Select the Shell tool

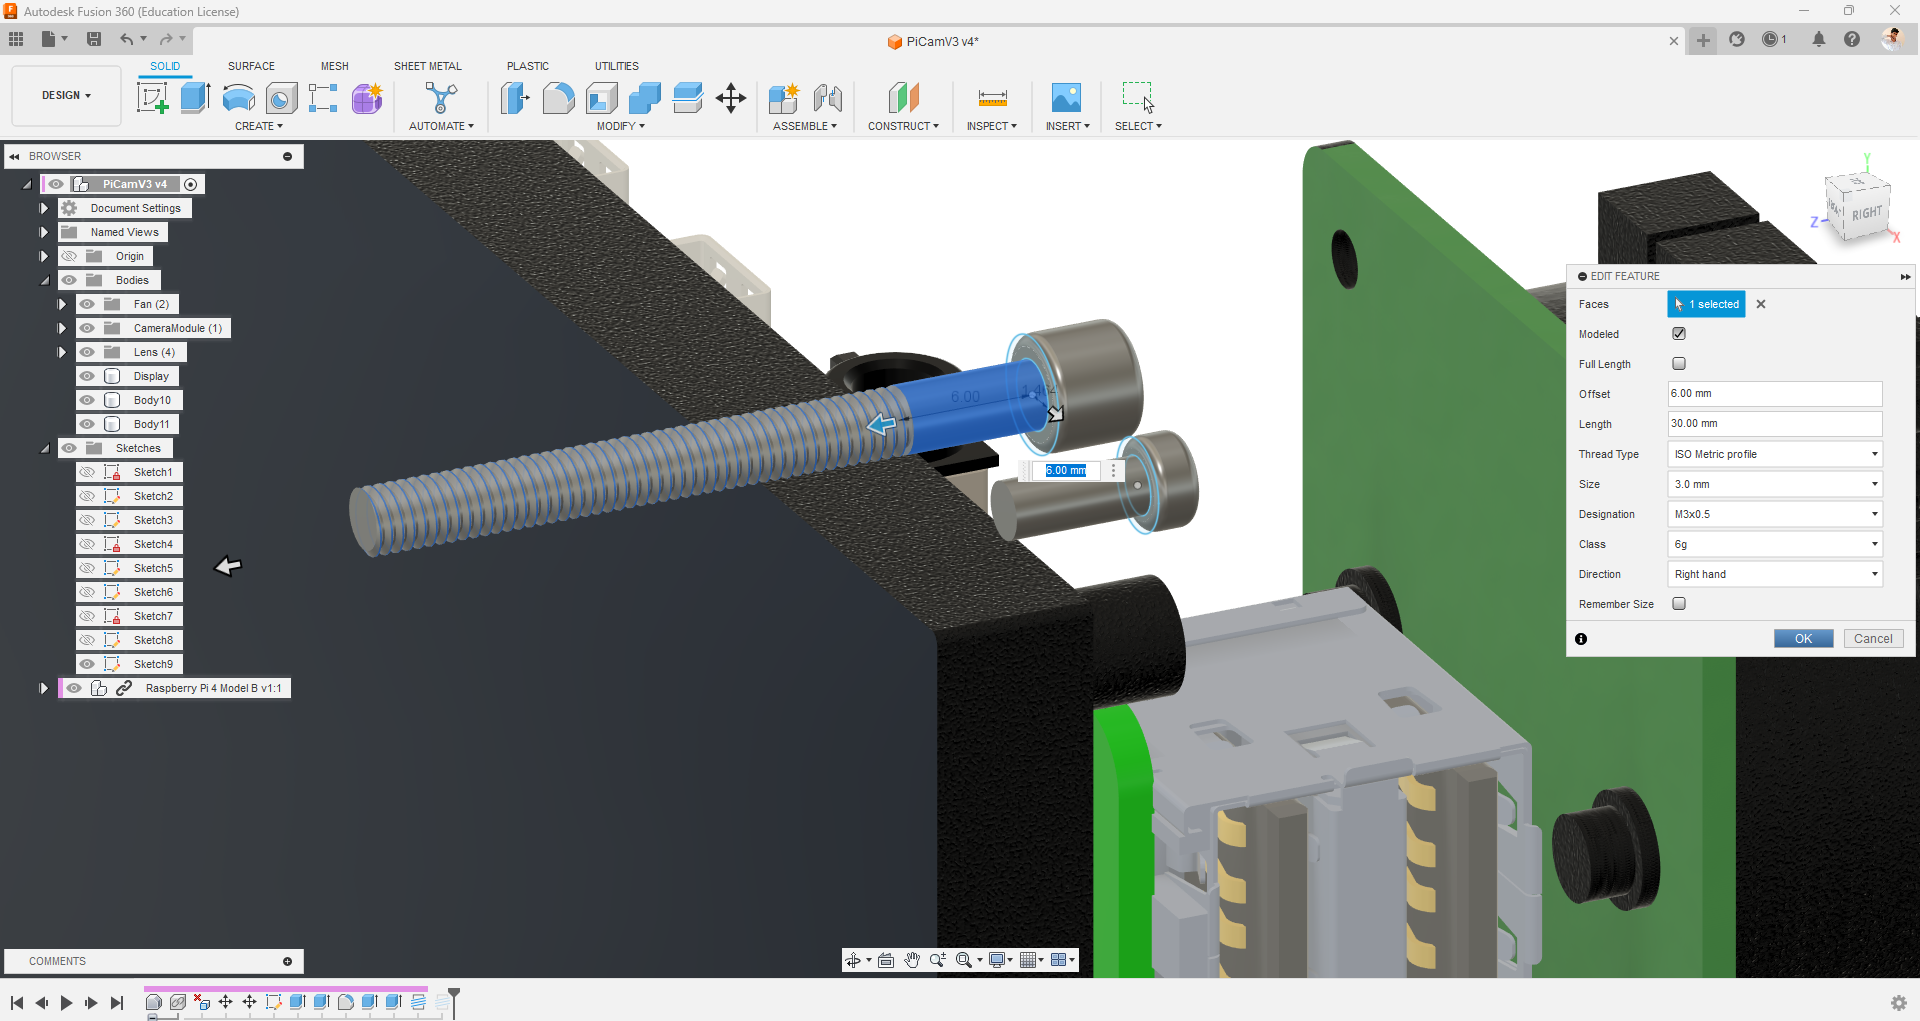[x=601, y=98]
